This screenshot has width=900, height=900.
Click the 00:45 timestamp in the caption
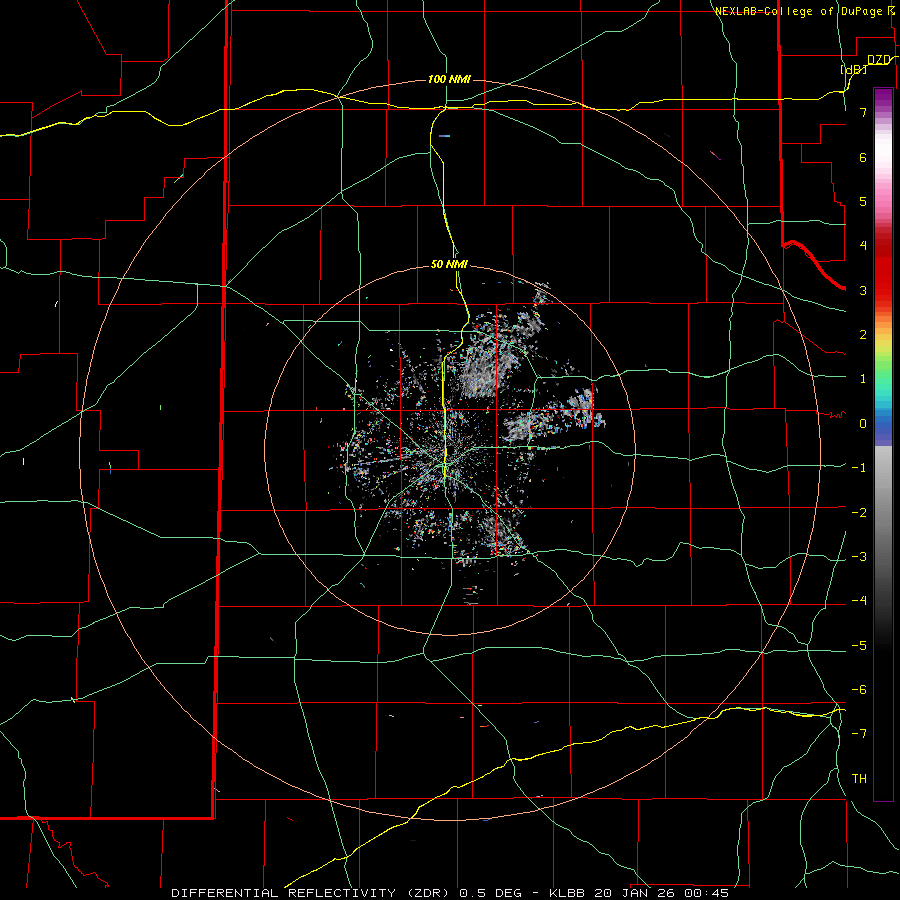click(x=708, y=893)
